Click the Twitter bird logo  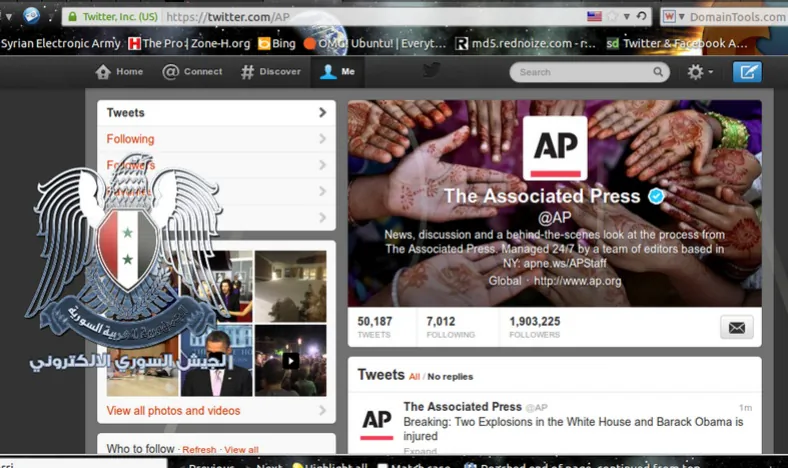pyautogui.click(x=431, y=70)
